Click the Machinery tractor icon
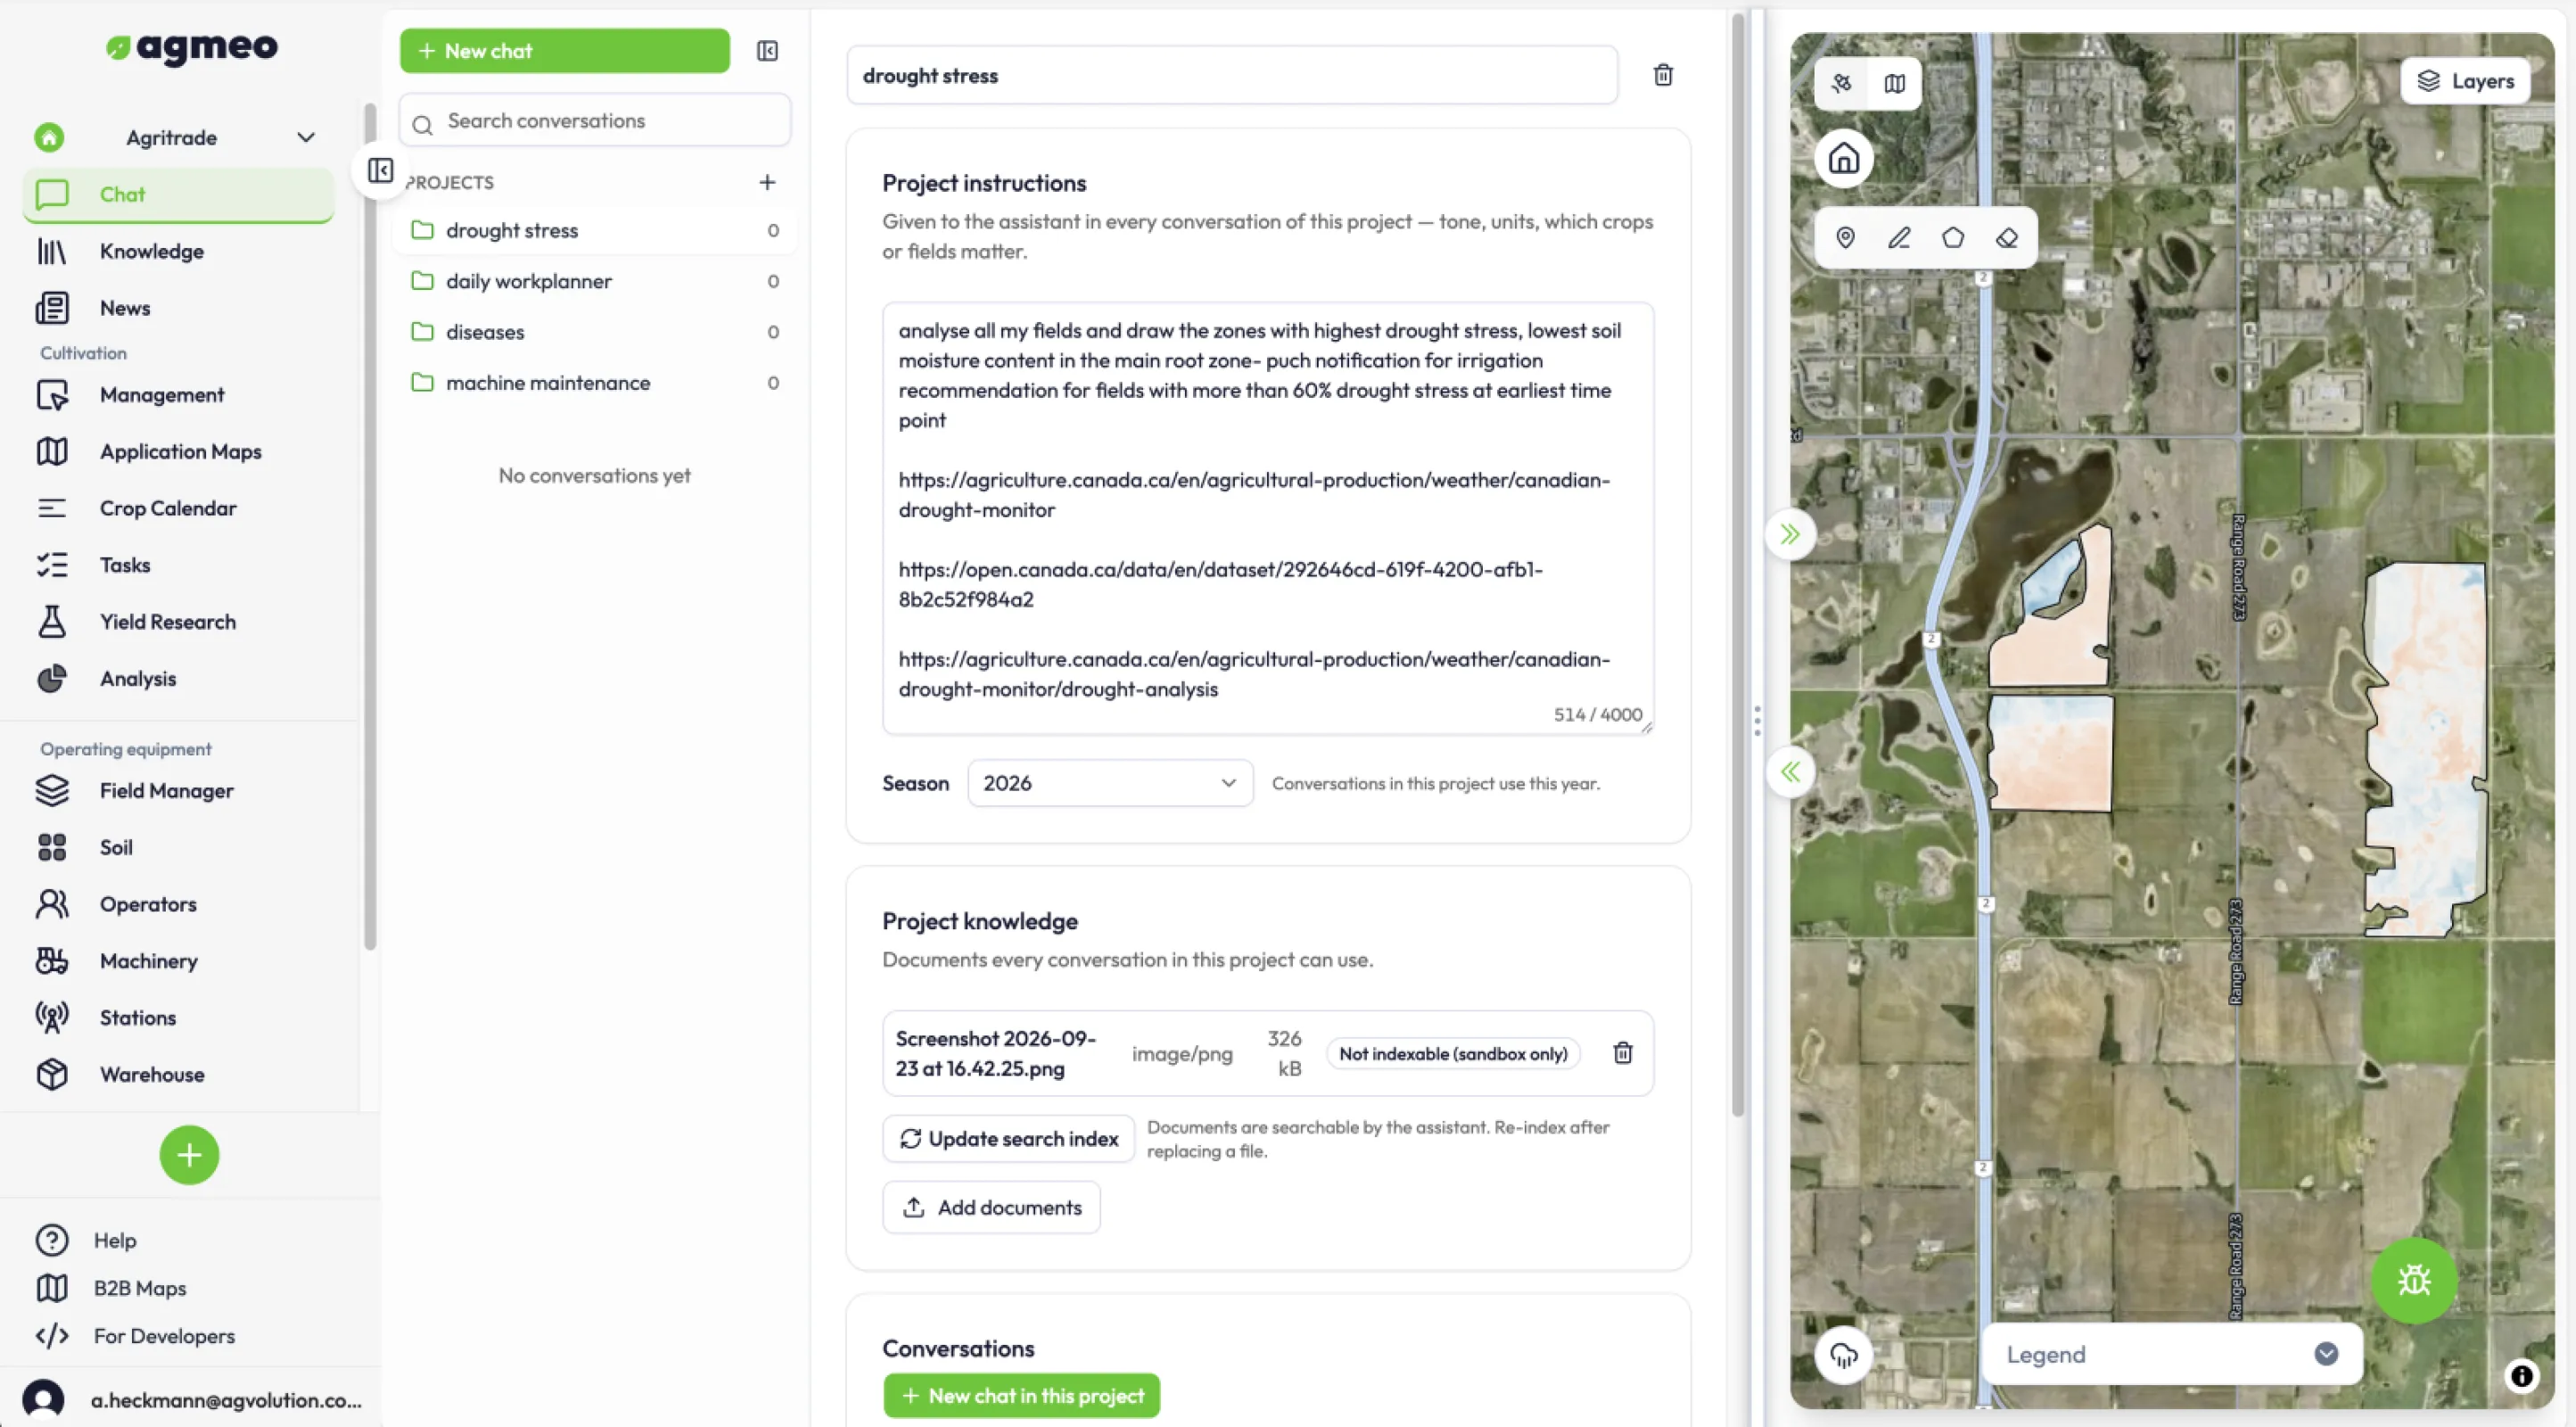 pos(52,961)
